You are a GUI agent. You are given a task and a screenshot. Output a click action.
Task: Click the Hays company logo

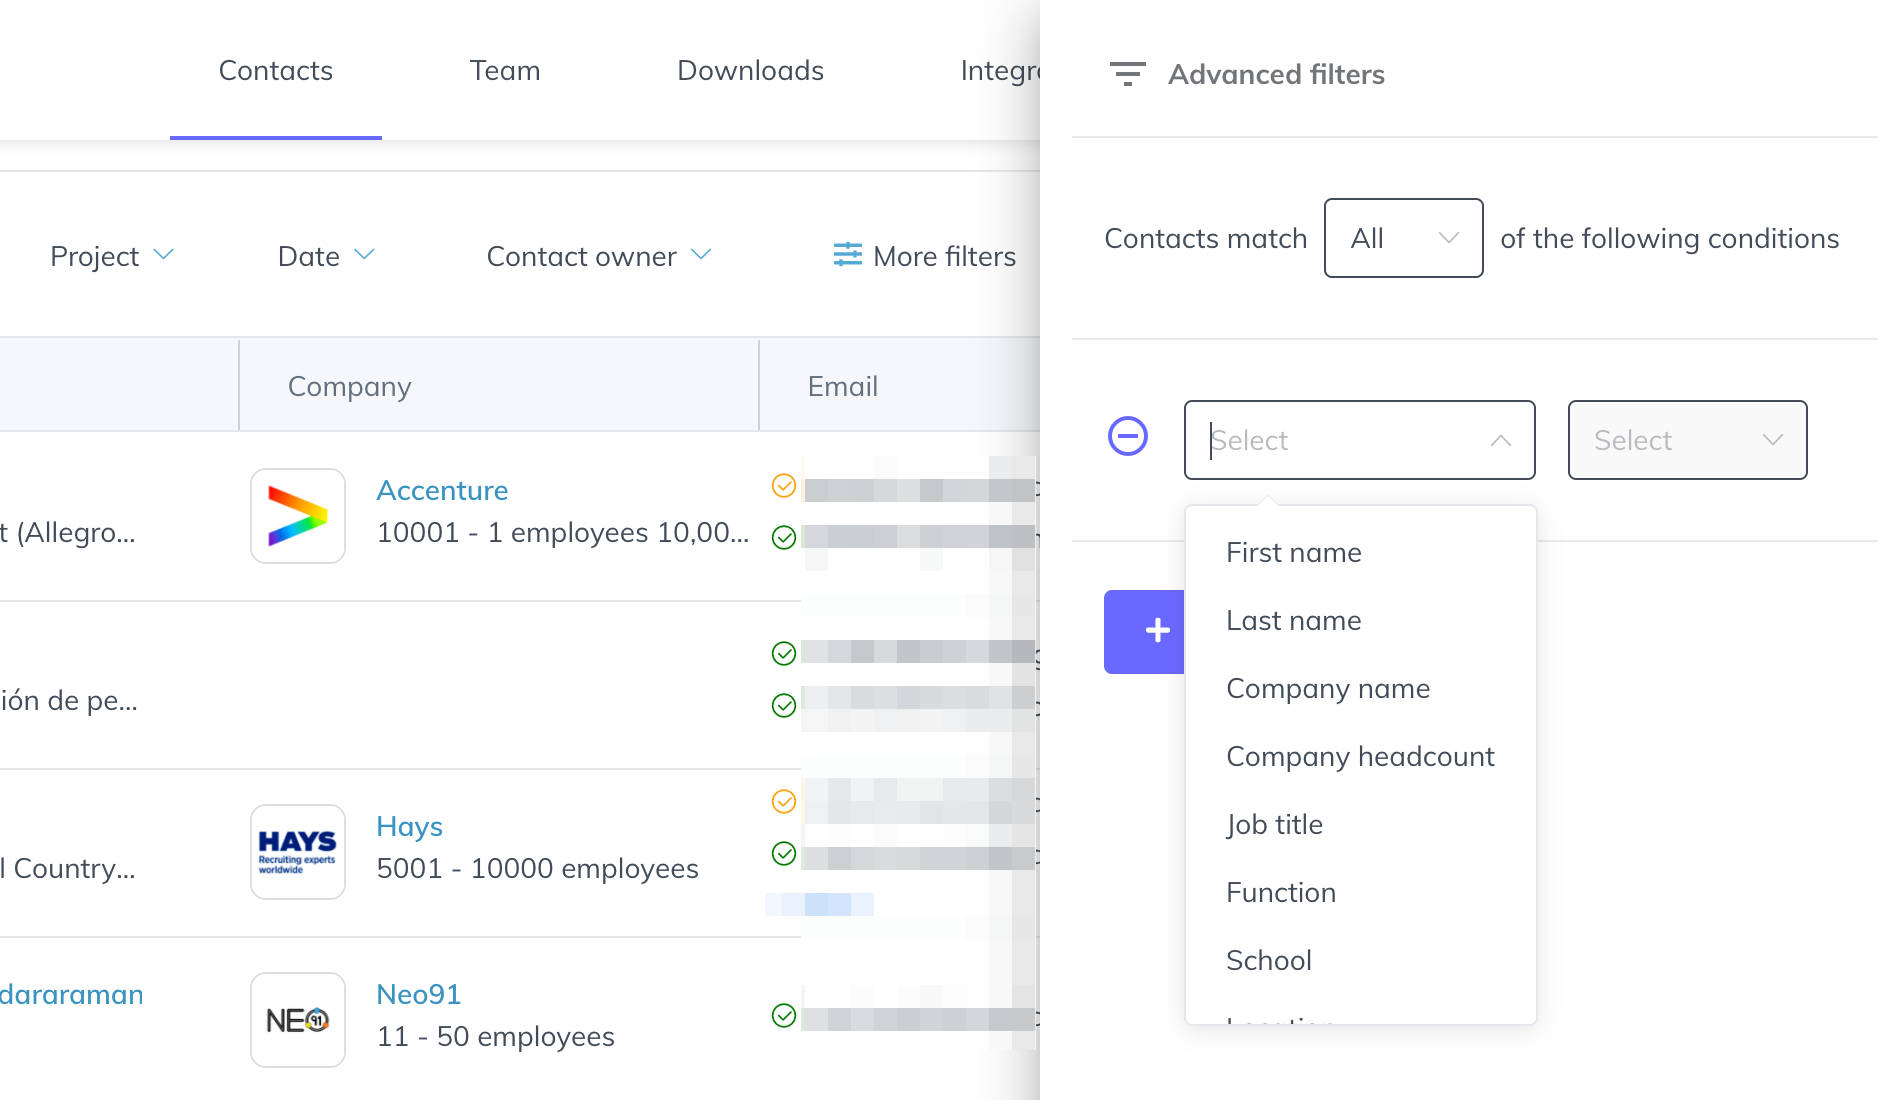(298, 852)
